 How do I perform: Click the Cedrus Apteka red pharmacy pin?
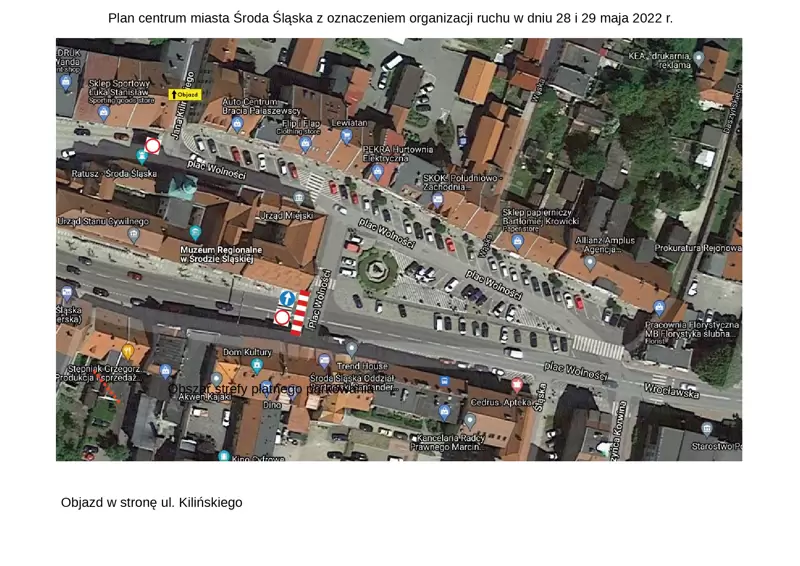517,385
